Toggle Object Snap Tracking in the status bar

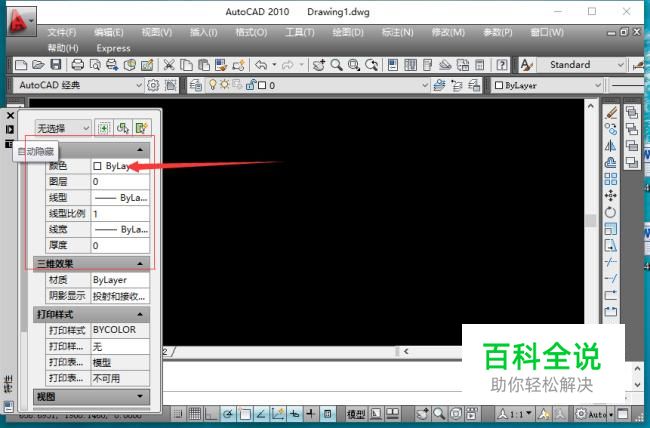click(261, 413)
